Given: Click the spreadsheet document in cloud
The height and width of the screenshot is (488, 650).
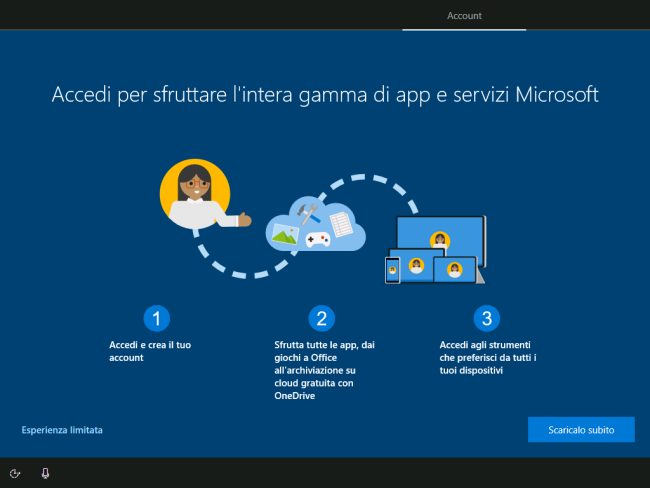Looking at the screenshot, I should pos(341,224).
